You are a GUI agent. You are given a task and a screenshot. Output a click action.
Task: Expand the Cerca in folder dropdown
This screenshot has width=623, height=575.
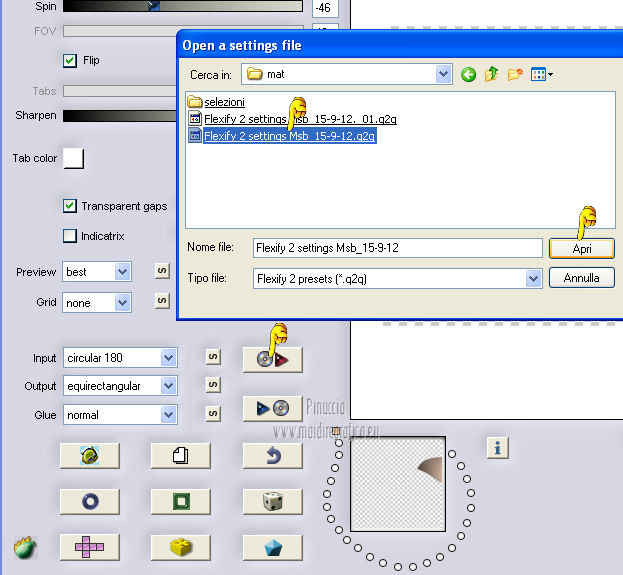(x=443, y=74)
